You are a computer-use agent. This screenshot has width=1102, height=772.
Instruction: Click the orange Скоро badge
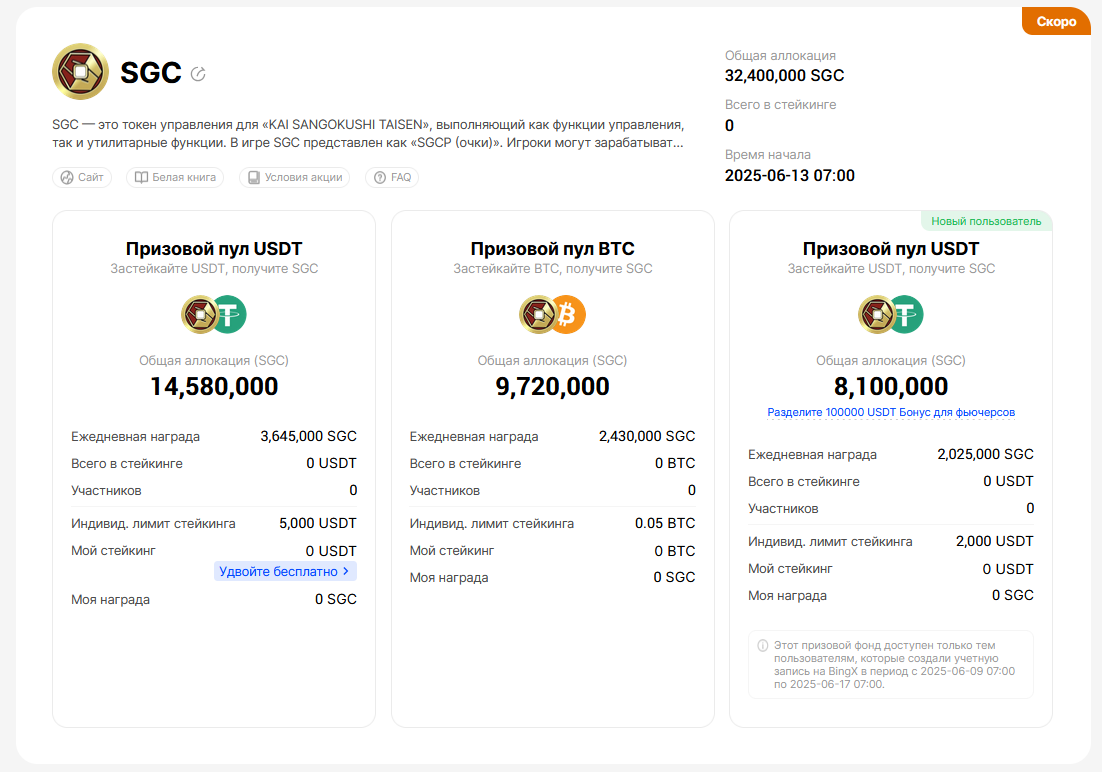(1056, 21)
